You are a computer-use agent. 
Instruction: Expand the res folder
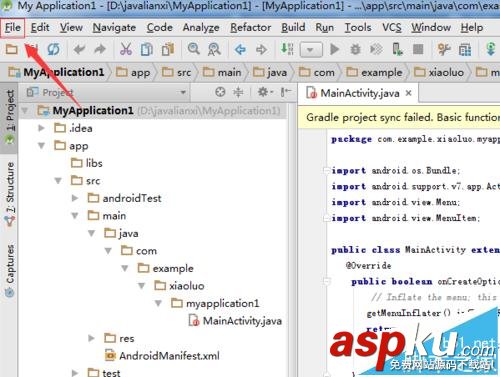[92, 338]
